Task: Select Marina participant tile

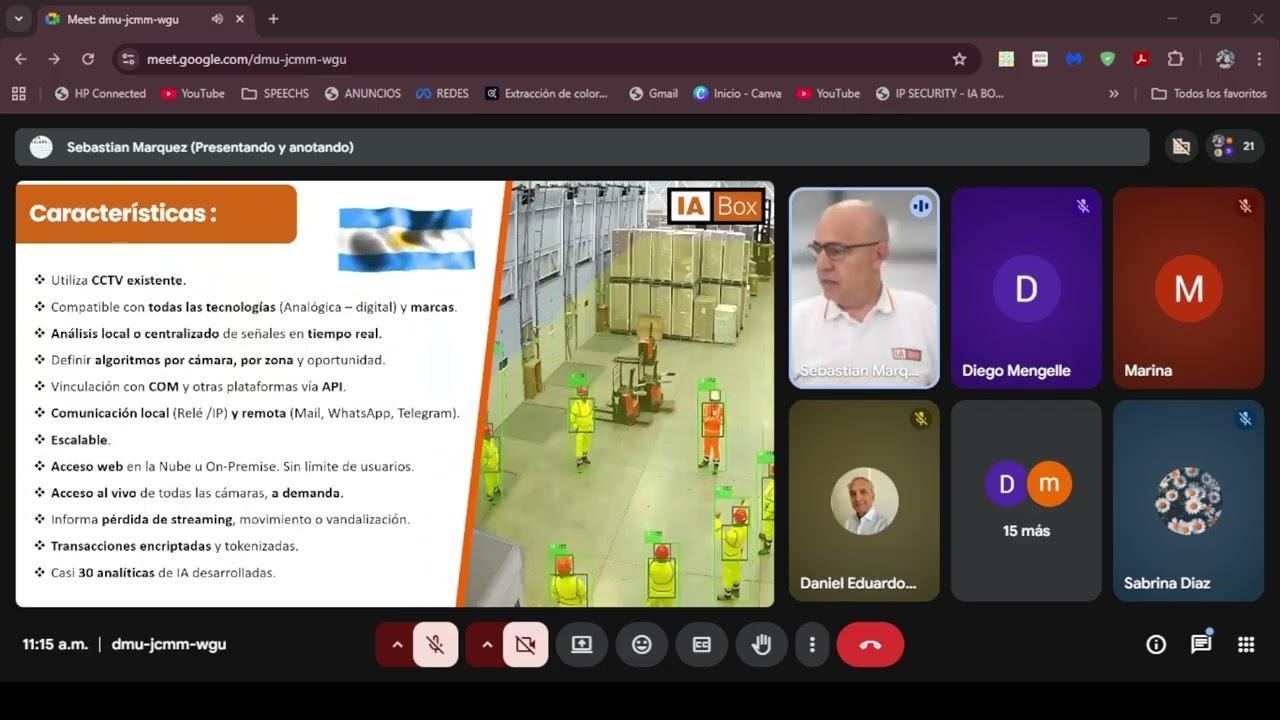Action: coord(1188,288)
